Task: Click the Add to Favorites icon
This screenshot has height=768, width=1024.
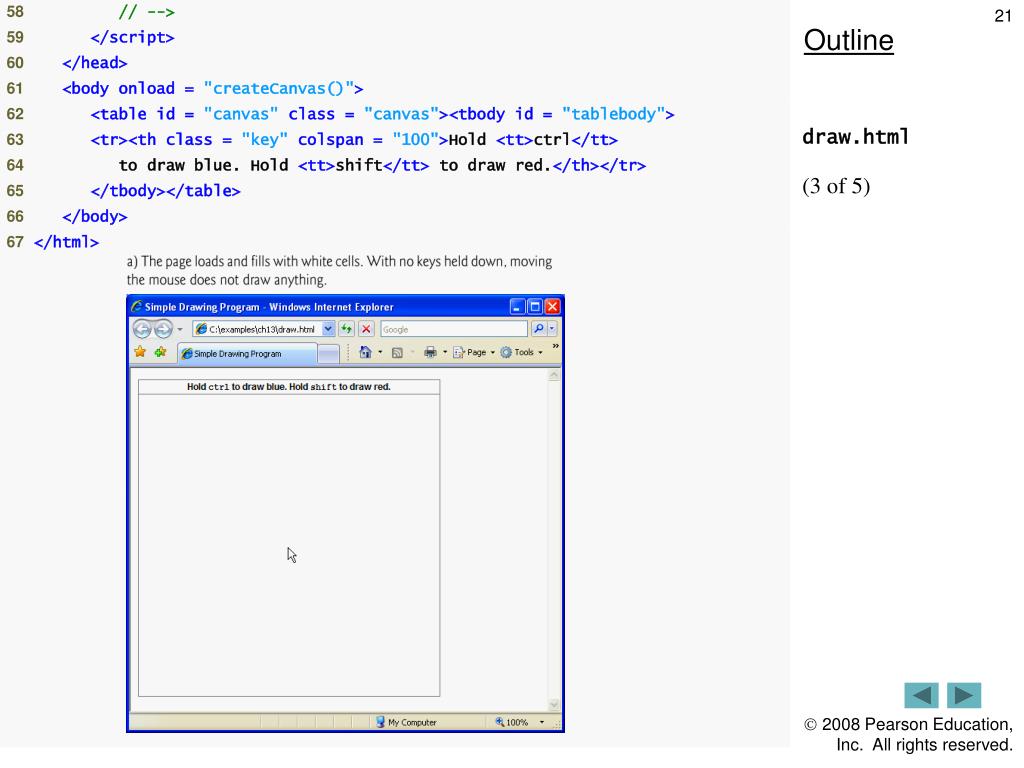Action: click(x=159, y=353)
